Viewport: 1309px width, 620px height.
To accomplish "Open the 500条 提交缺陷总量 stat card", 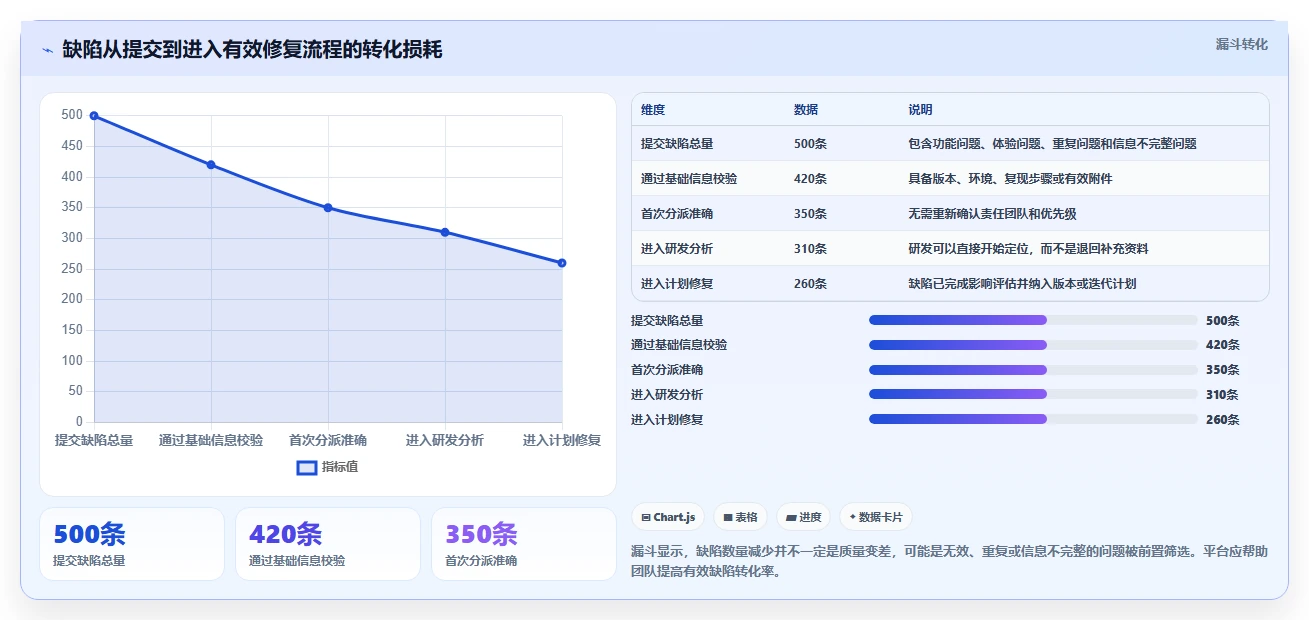I will pos(132,544).
